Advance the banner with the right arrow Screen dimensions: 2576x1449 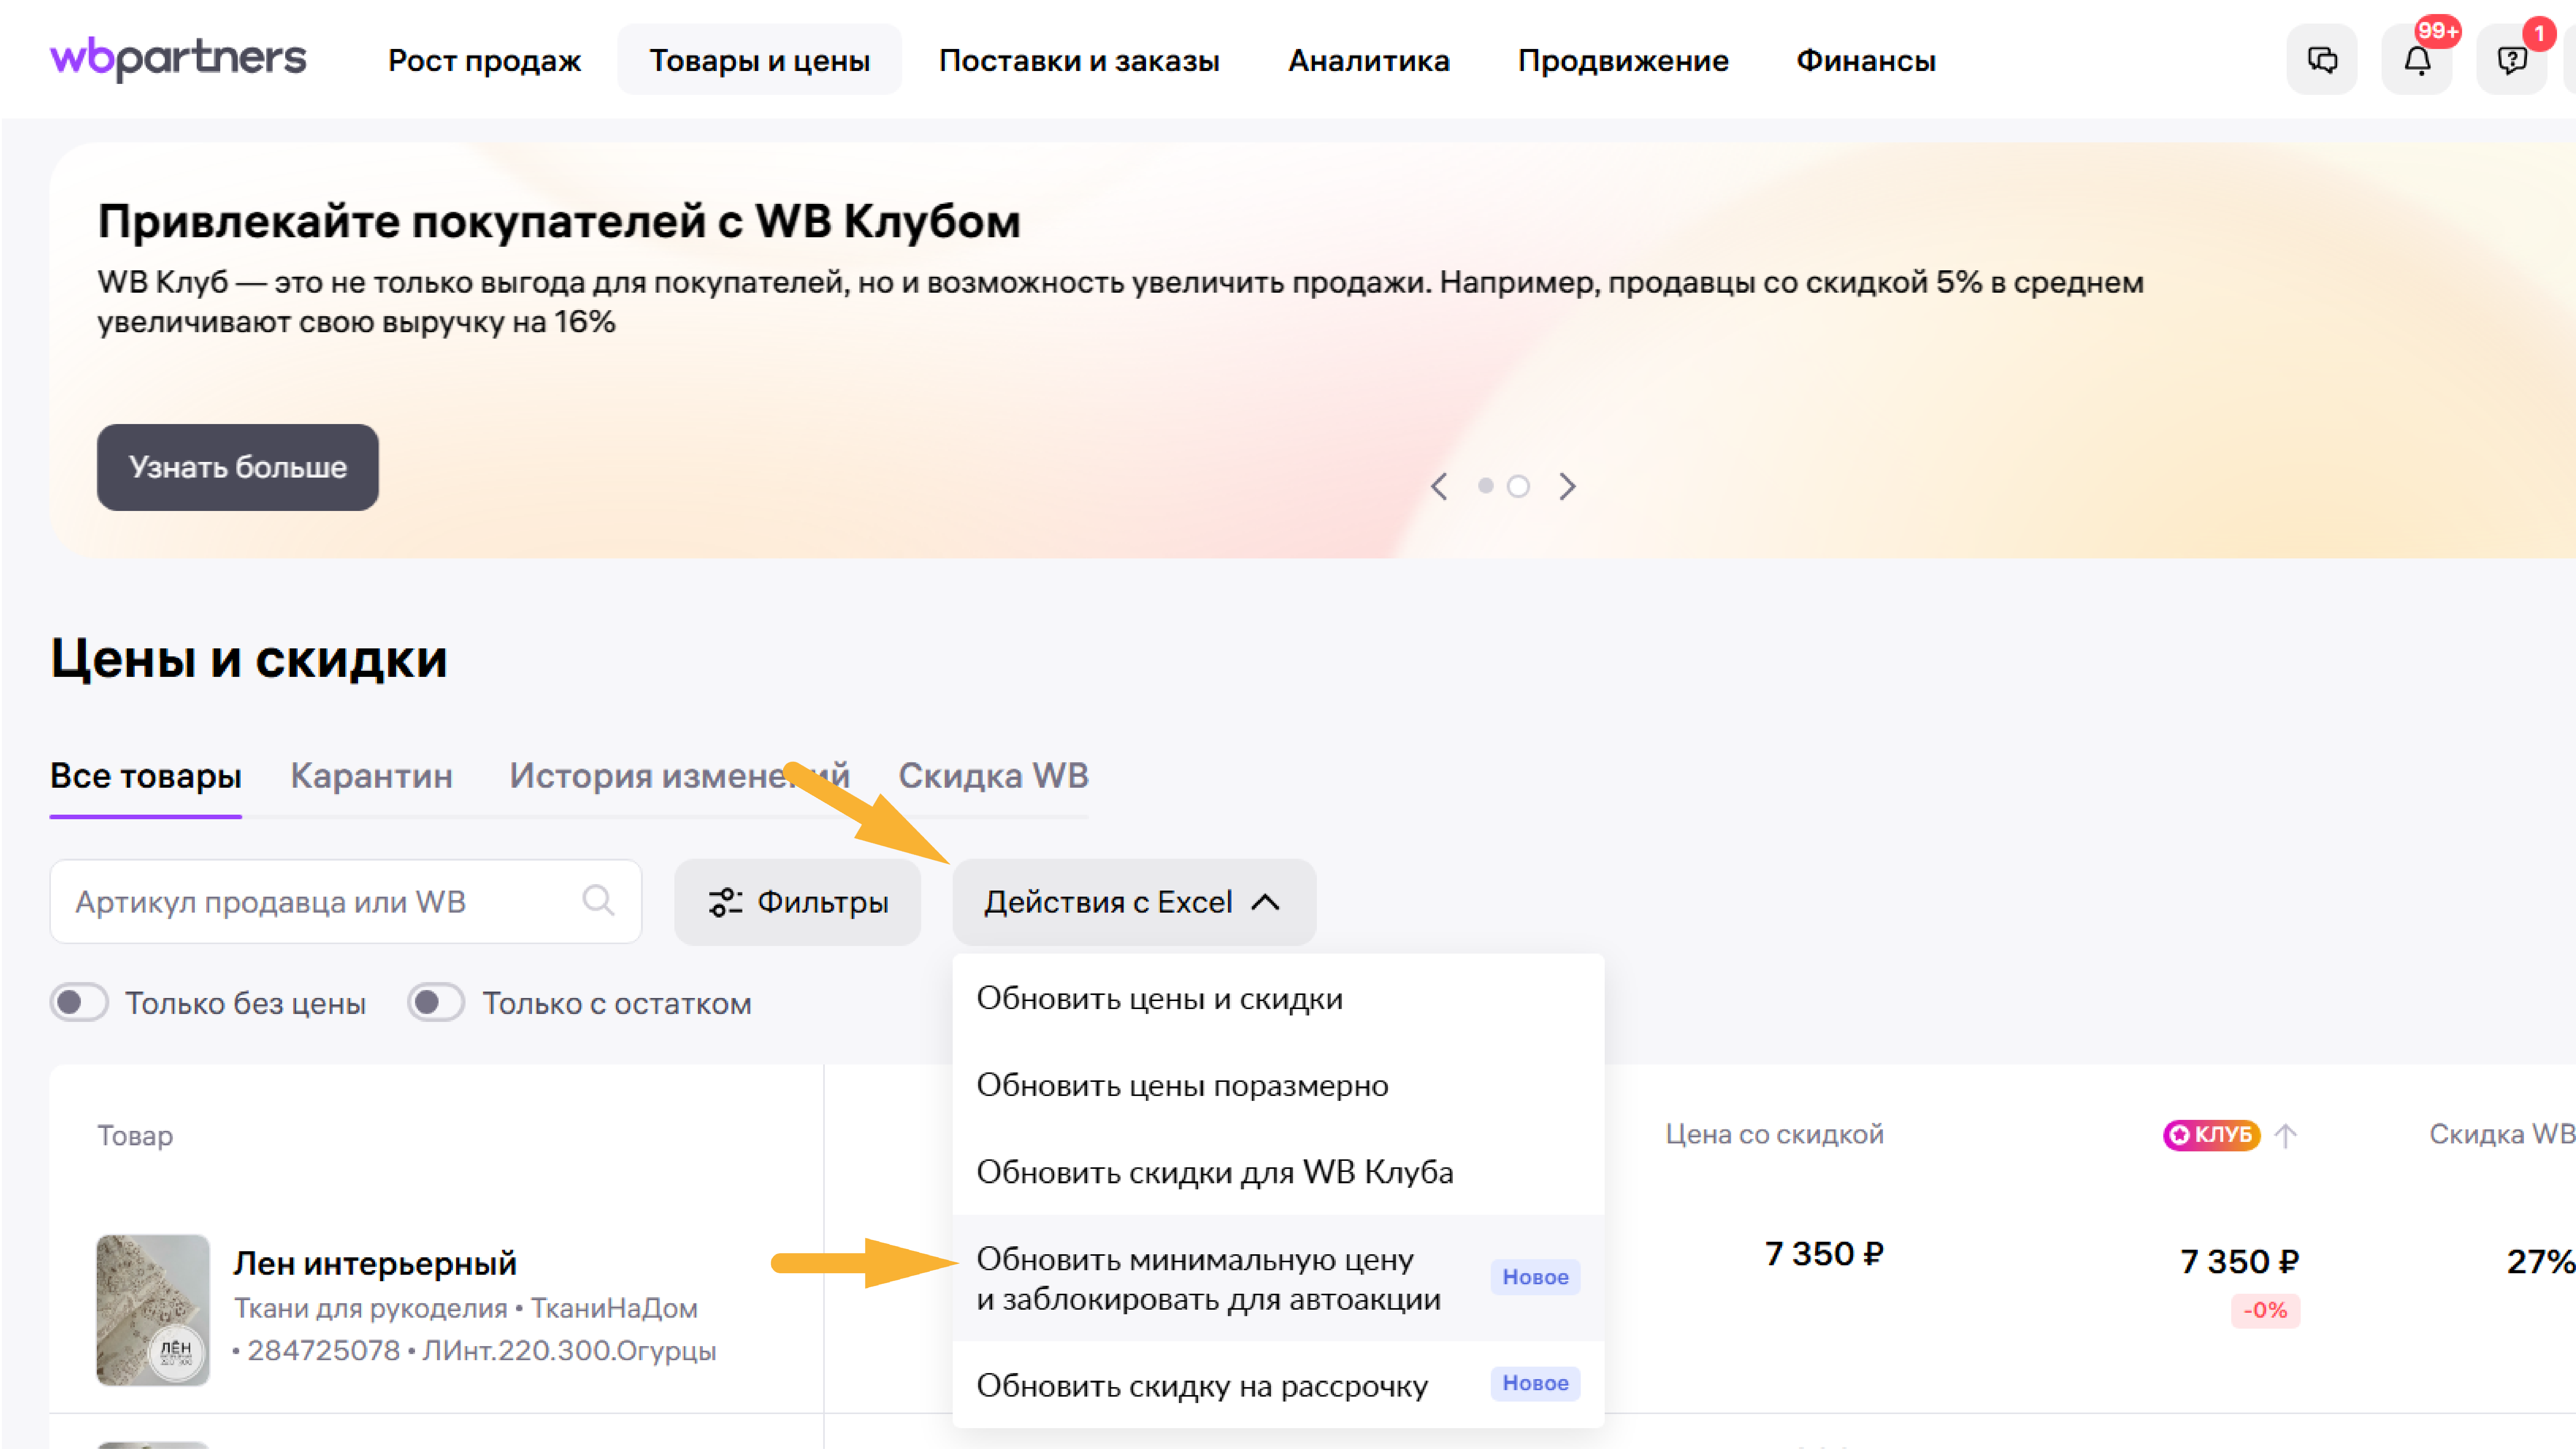[1567, 487]
